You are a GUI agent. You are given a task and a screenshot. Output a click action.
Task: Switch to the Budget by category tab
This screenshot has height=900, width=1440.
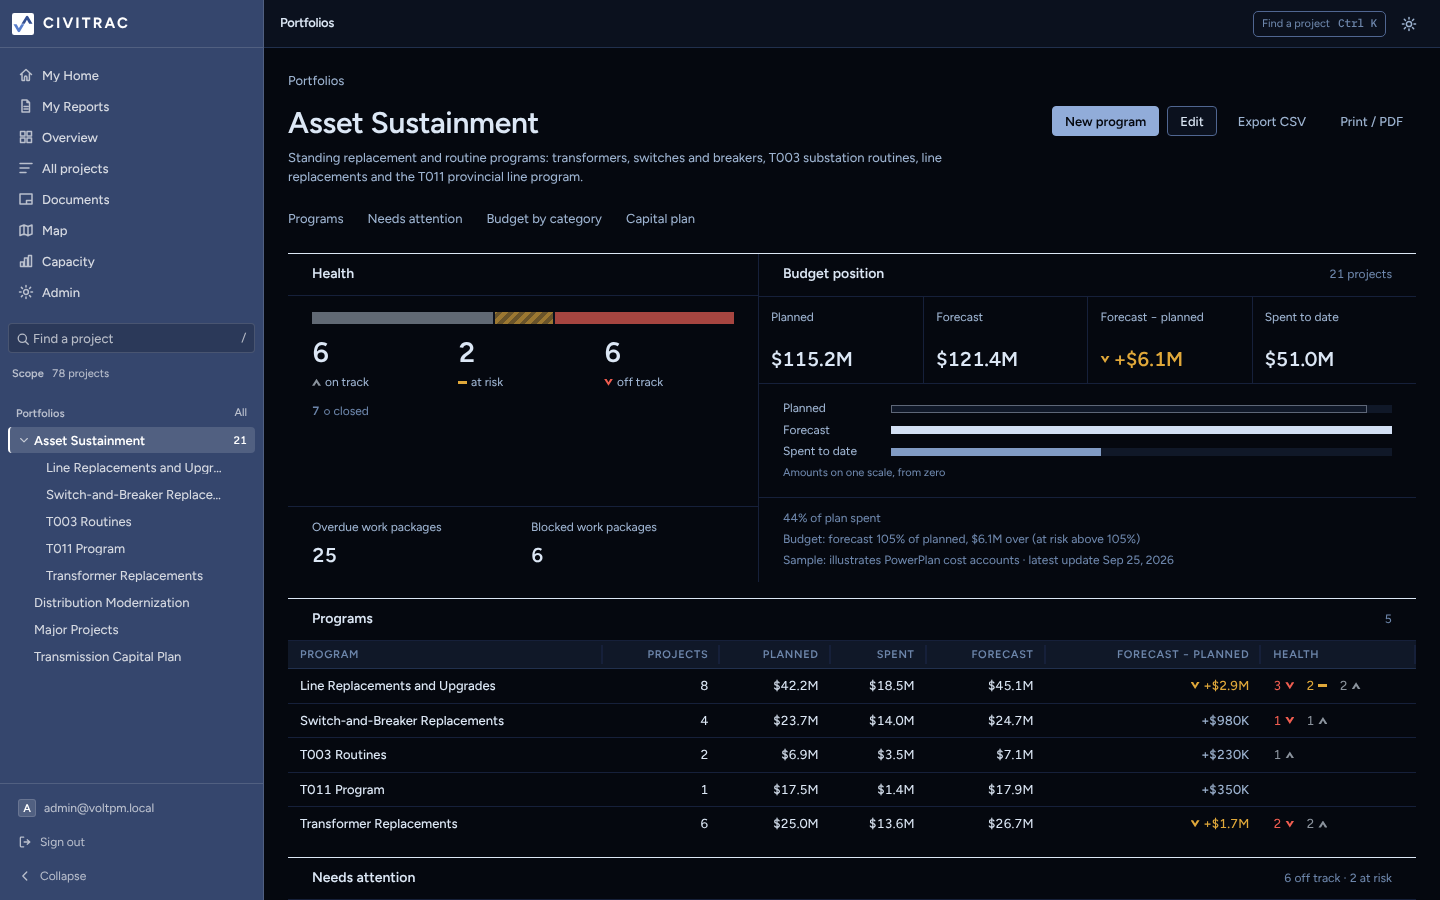click(x=544, y=219)
